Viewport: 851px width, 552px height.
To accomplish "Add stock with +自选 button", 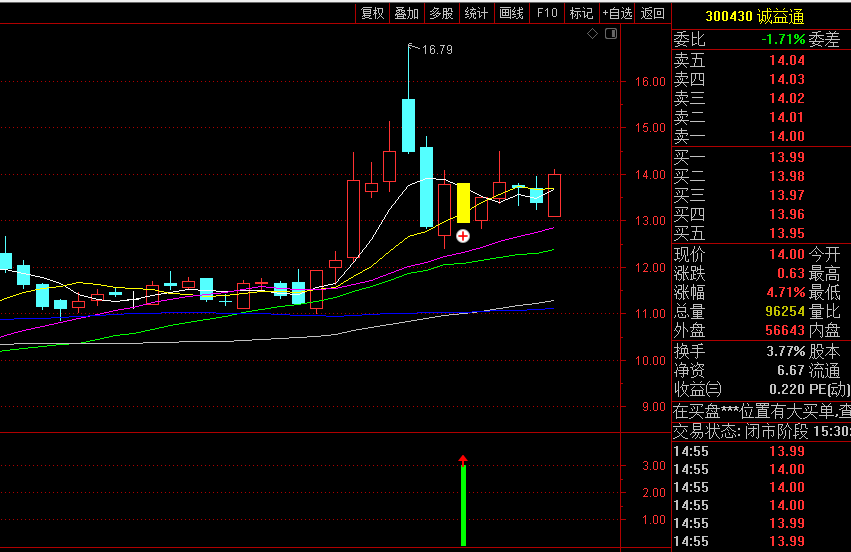I will pyautogui.click(x=617, y=13).
